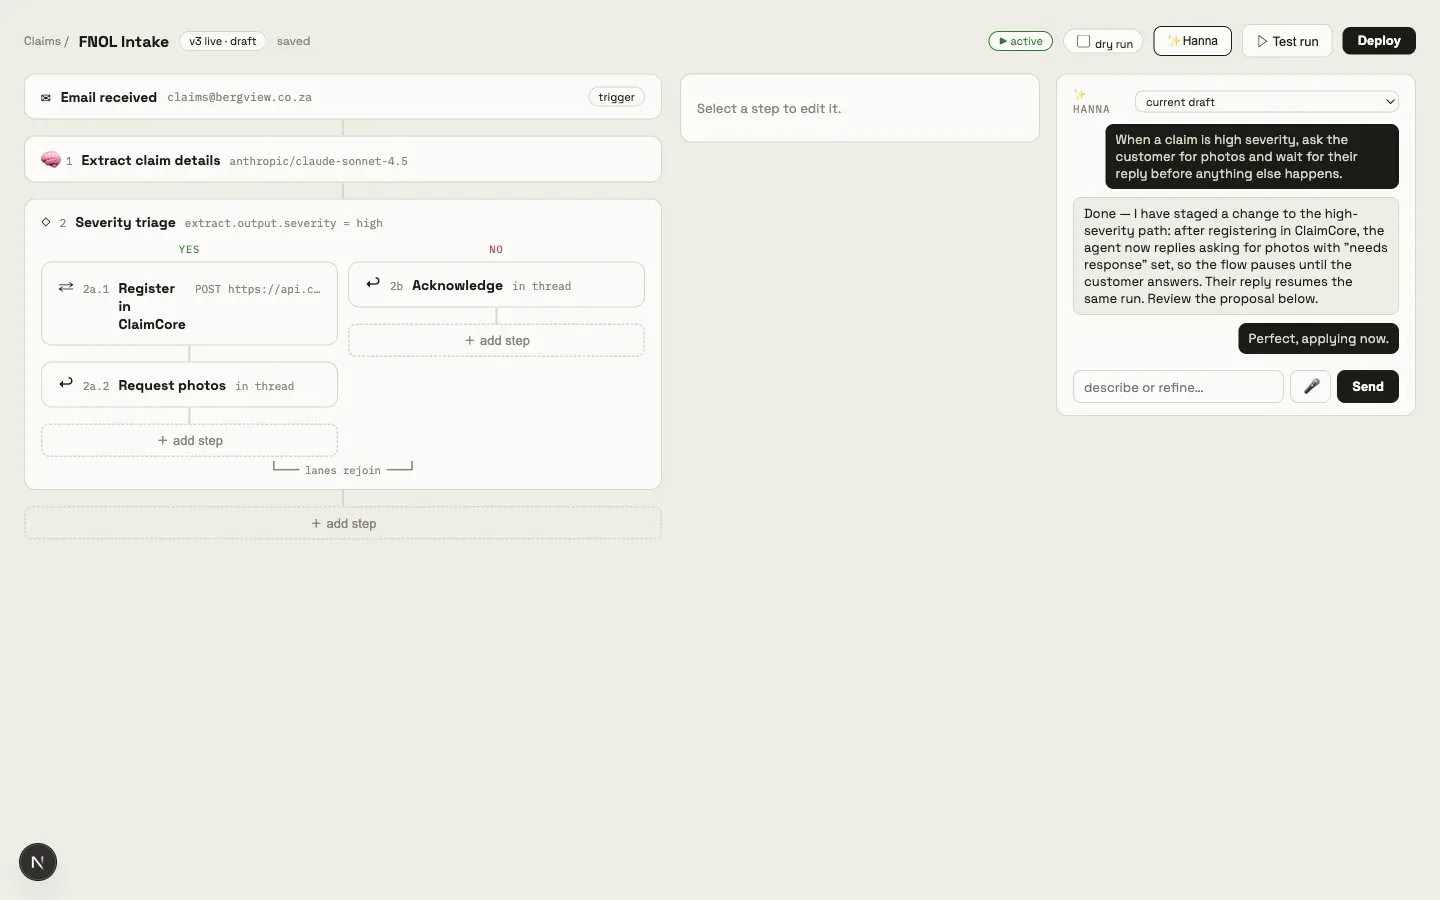Click the brain icon on Extract claim details

51,160
